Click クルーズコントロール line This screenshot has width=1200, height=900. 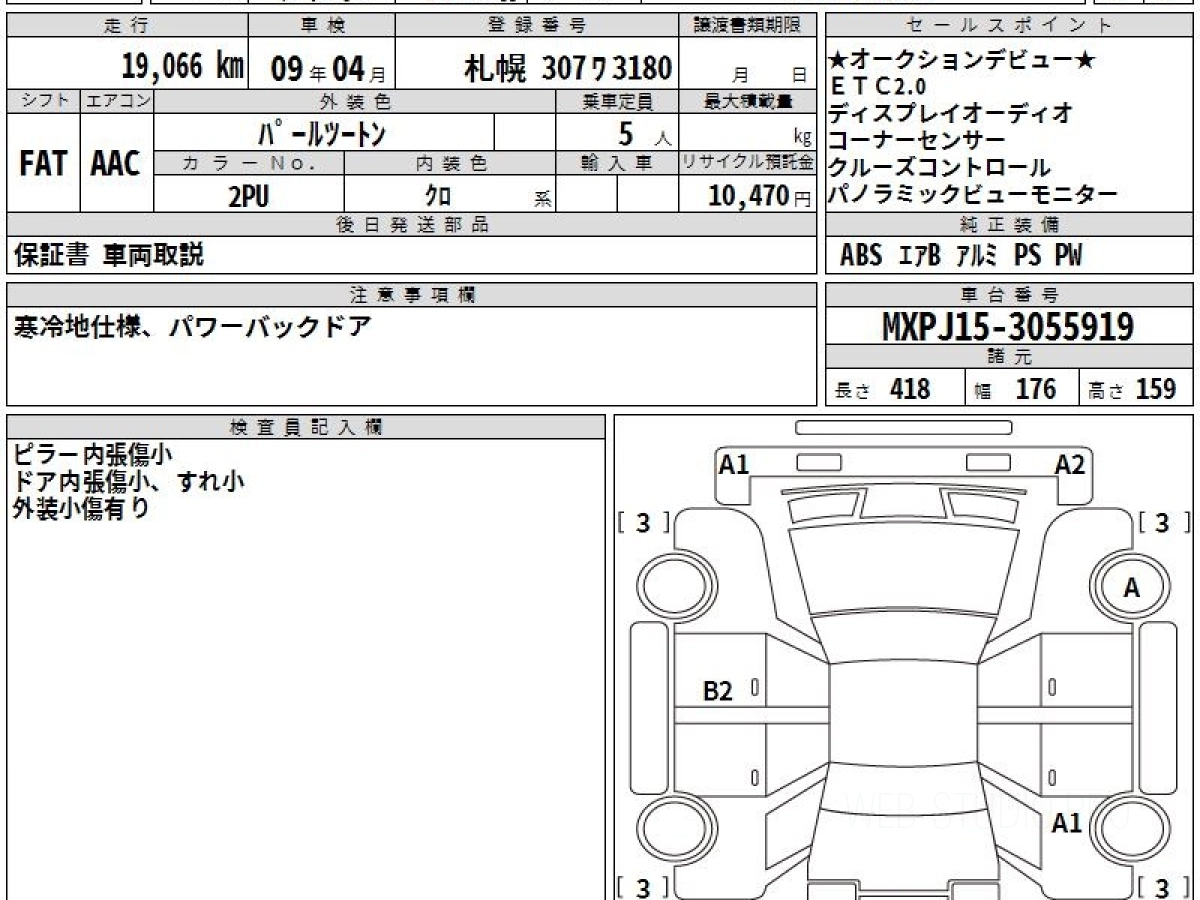coord(939,167)
